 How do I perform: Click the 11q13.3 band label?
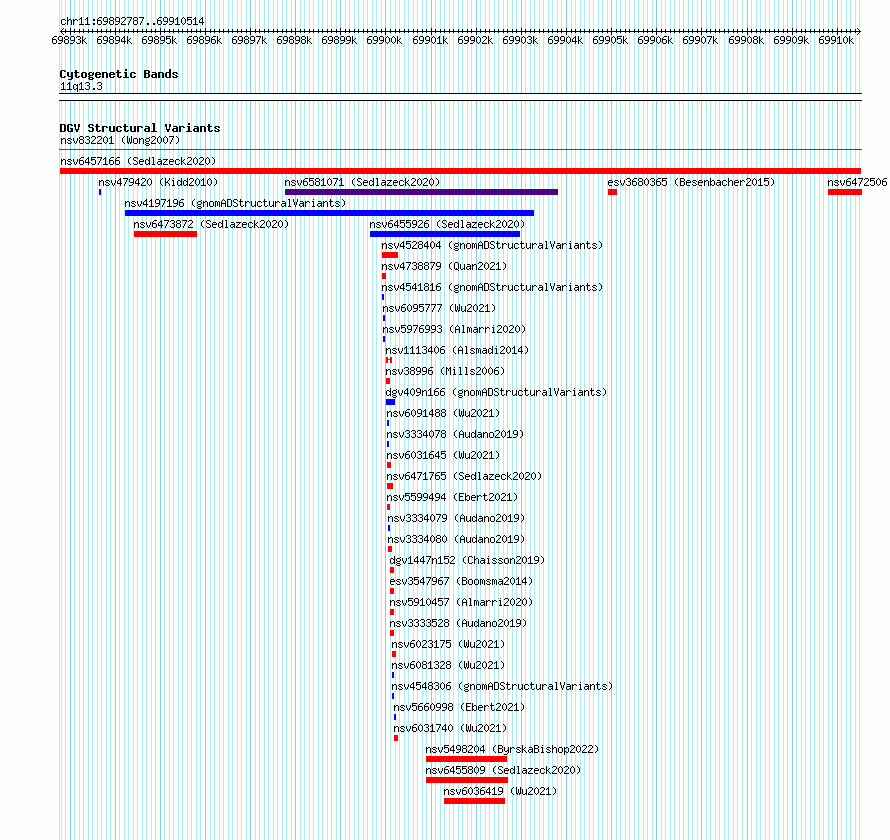(x=81, y=87)
